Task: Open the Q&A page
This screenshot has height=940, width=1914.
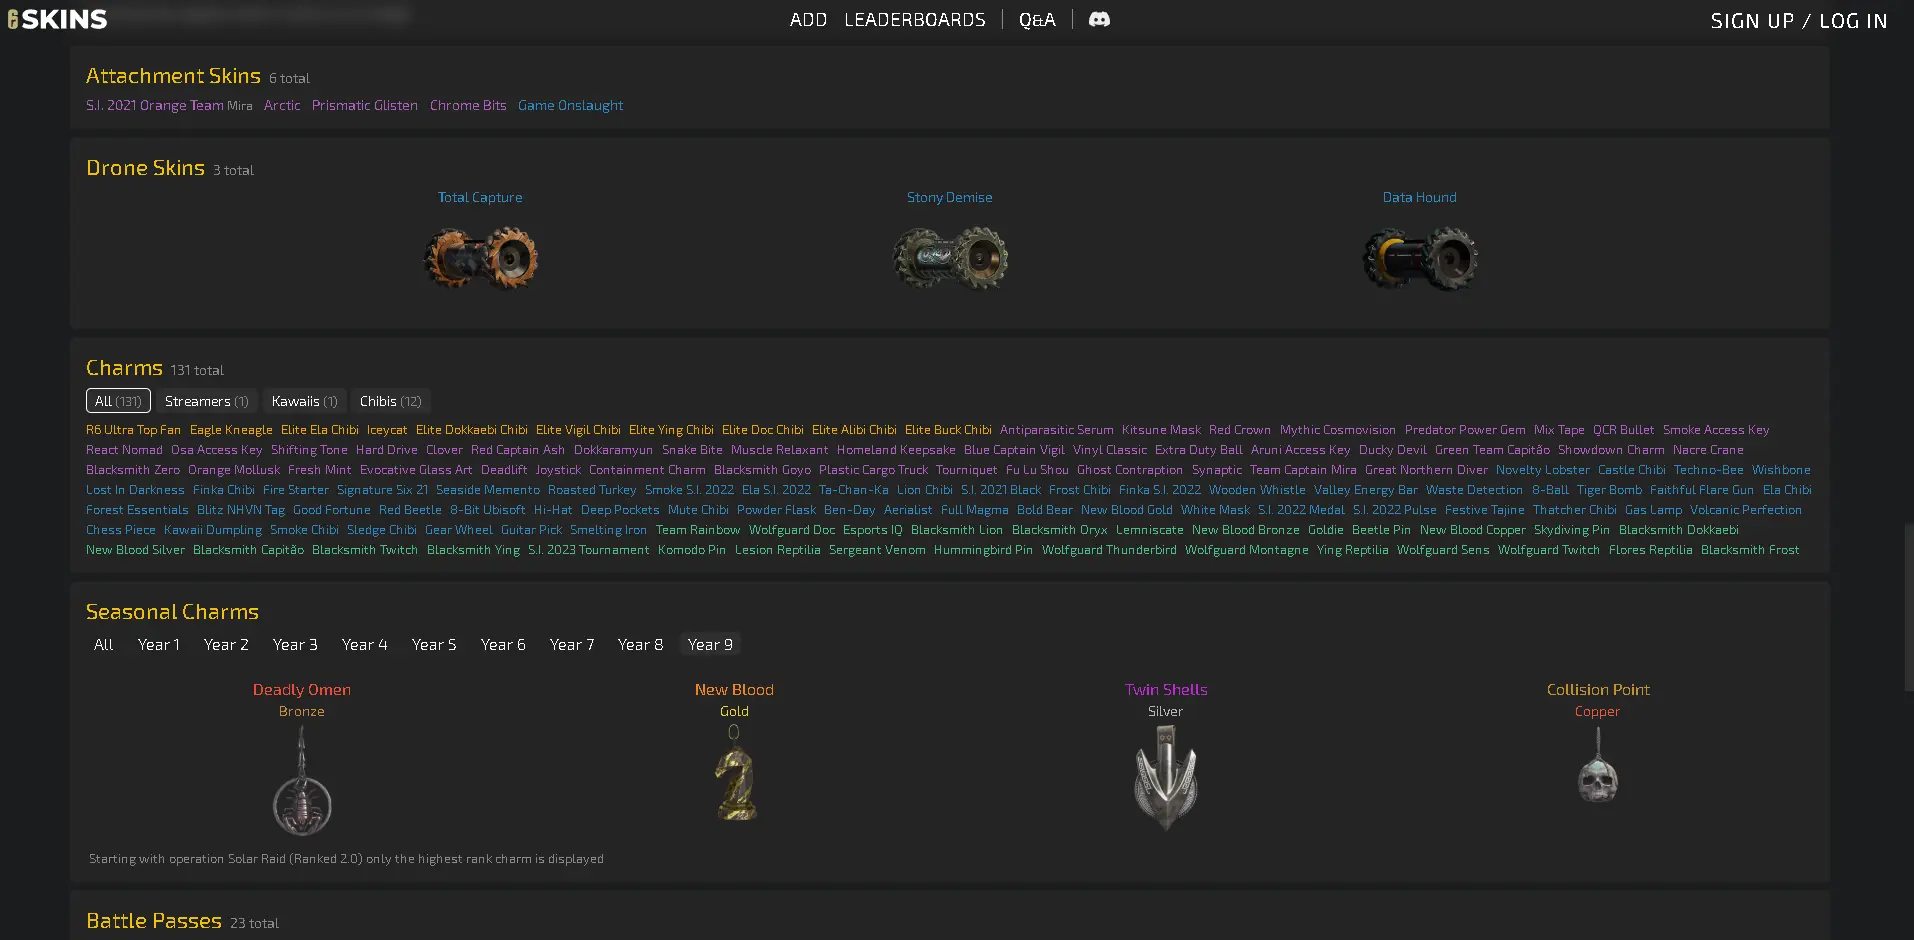Action: point(1037,20)
